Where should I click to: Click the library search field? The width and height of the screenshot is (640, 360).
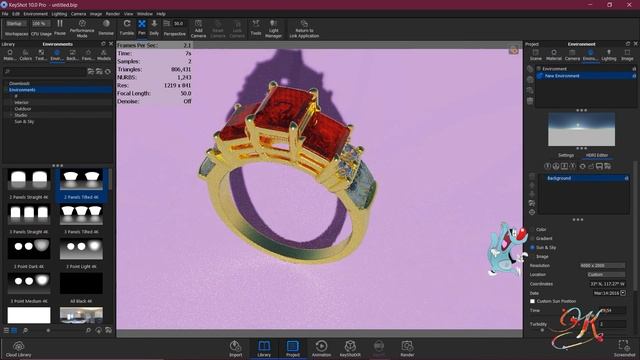coord(44,71)
